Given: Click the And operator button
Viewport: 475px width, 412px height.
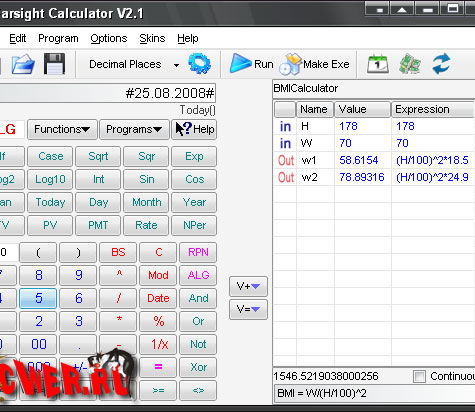Looking at the screenshot, I should pyautogui.click(x=198, y=298).
